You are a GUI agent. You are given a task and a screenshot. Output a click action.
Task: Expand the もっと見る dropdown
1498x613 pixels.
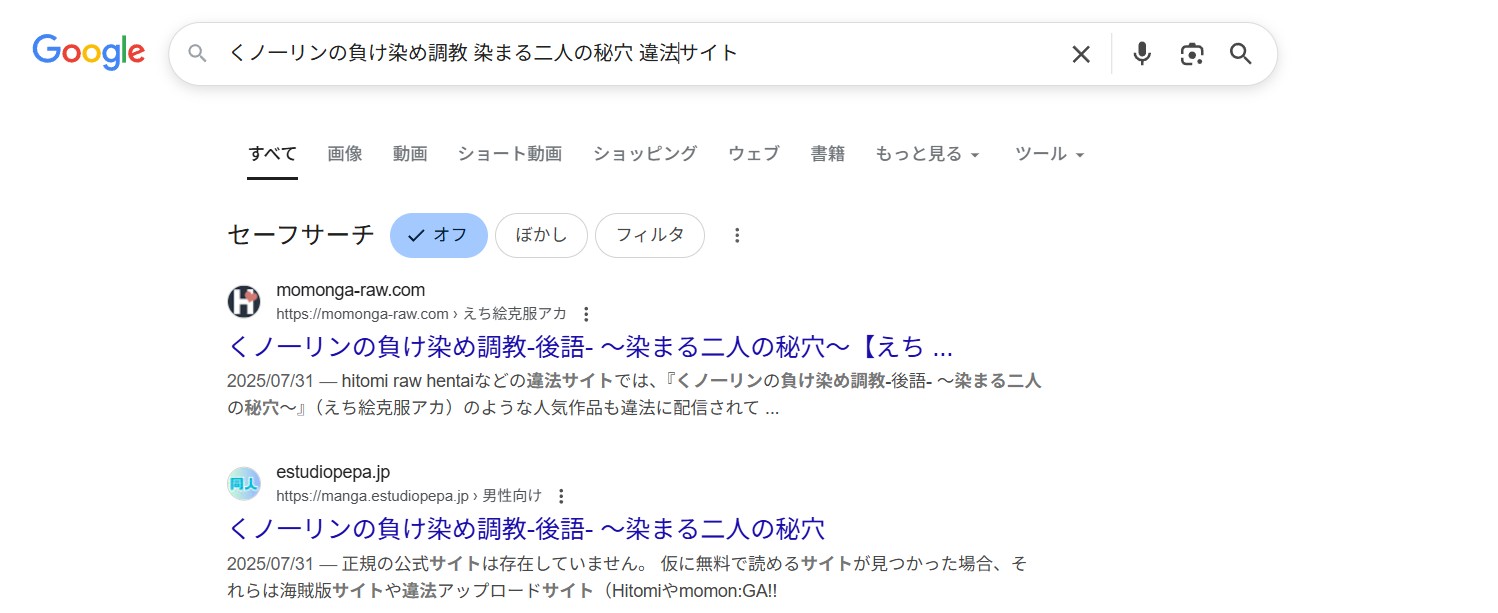(x=927, y=153)
